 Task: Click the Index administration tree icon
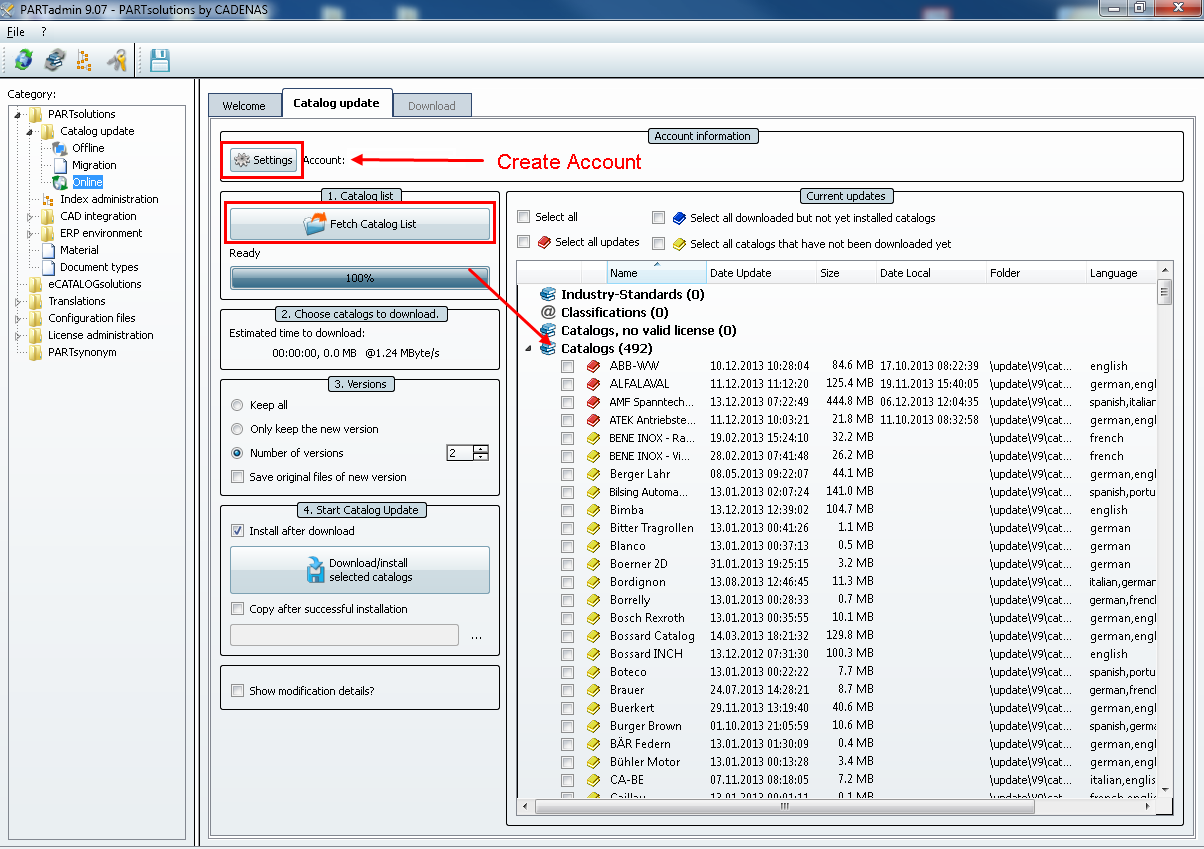point(49,199)
